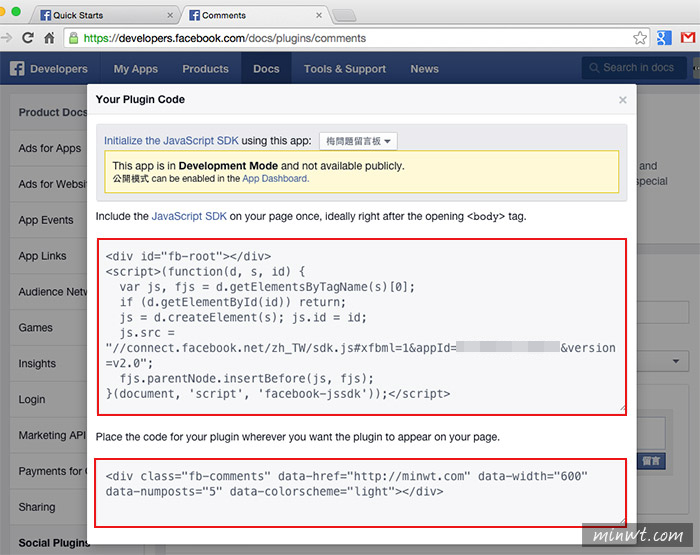700x555 pixels.
Task: Switch to the Quick Starts tab
Action: [104, 15]
